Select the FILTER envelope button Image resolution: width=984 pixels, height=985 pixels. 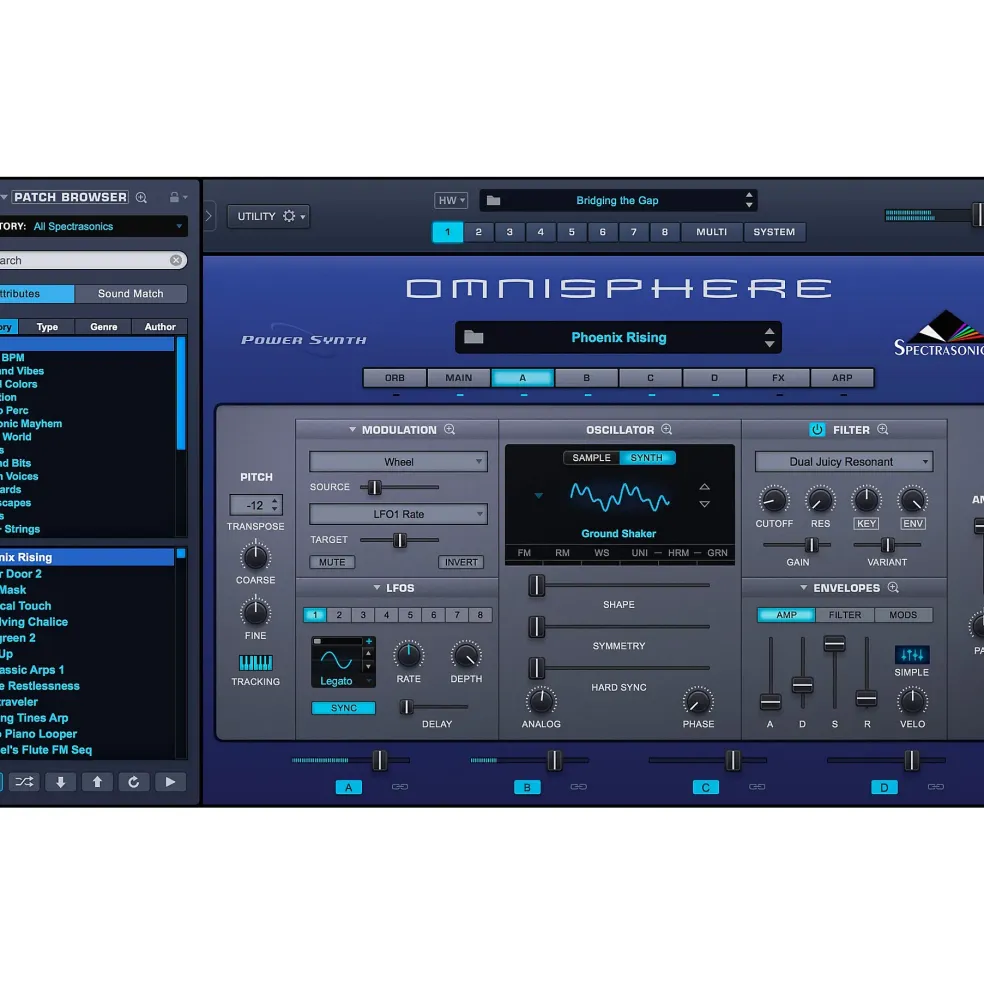pyautogui.click(x=845, y=615)
